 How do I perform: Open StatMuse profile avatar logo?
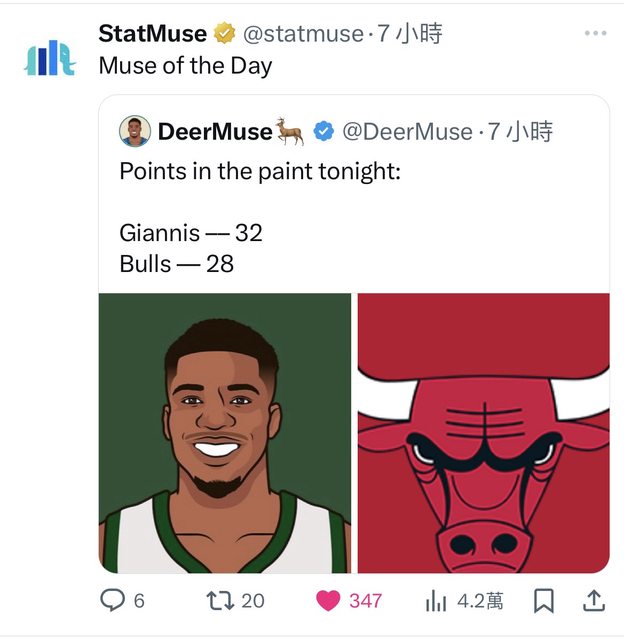tap(50, 58)
